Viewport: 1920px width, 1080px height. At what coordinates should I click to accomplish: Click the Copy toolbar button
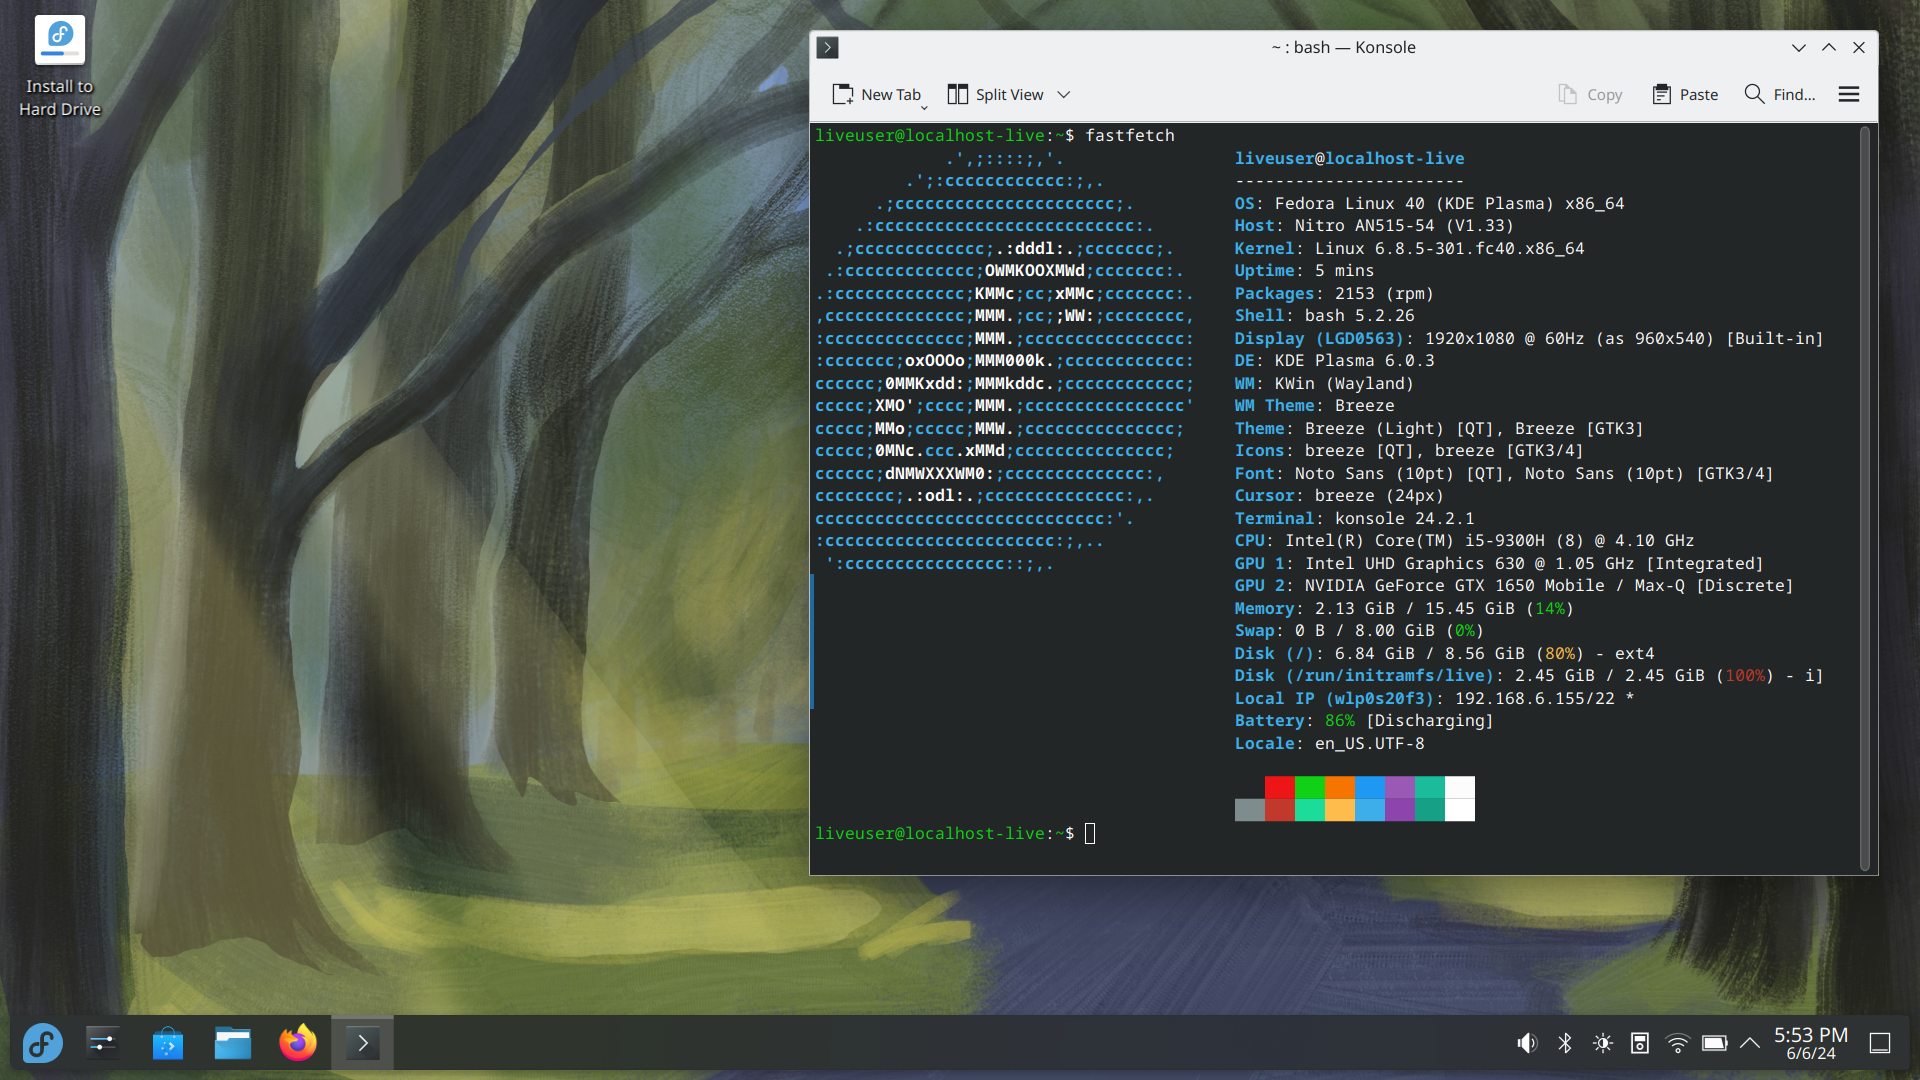point(1590,94)
